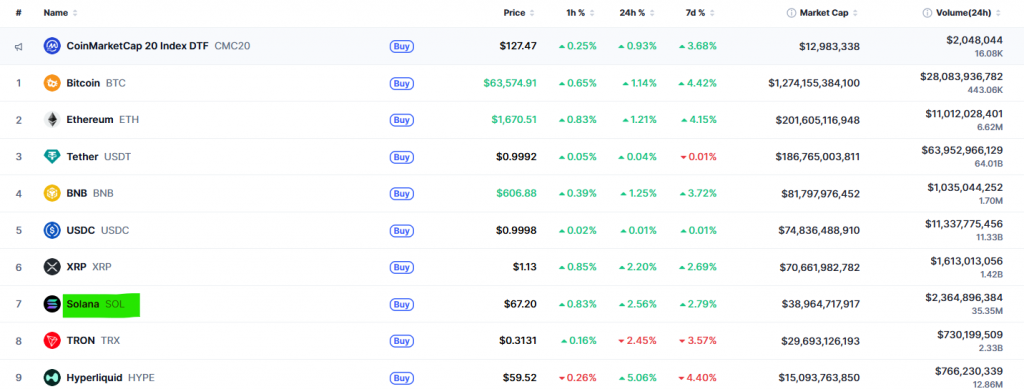Viewport: 1024px width, 389px height.
Task: Open the XRP name link
Action: [x=89, y=267]
